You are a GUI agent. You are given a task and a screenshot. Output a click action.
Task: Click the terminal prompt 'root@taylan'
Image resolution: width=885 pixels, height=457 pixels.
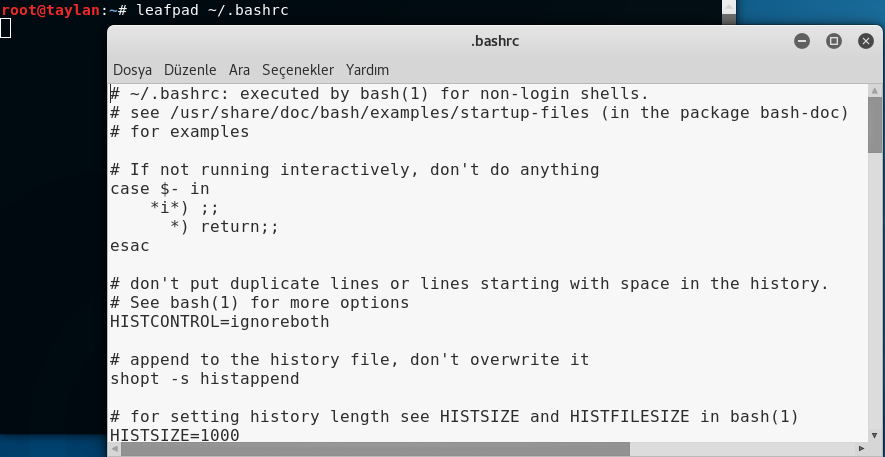[53, 10]
